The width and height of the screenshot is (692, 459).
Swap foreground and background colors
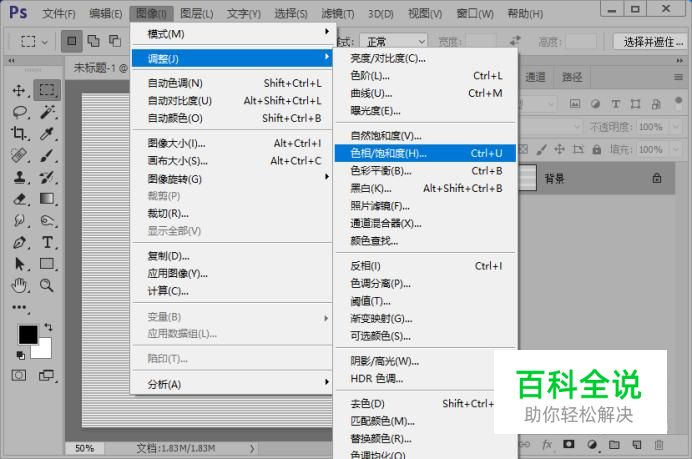48,327
